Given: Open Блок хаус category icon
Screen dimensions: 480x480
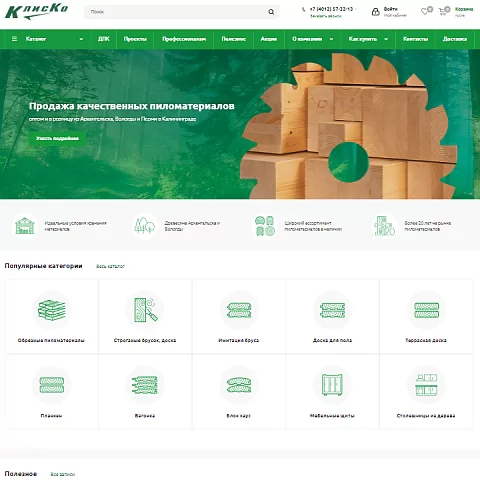Looking at the screenshot, I should click(x=239, y=385).
